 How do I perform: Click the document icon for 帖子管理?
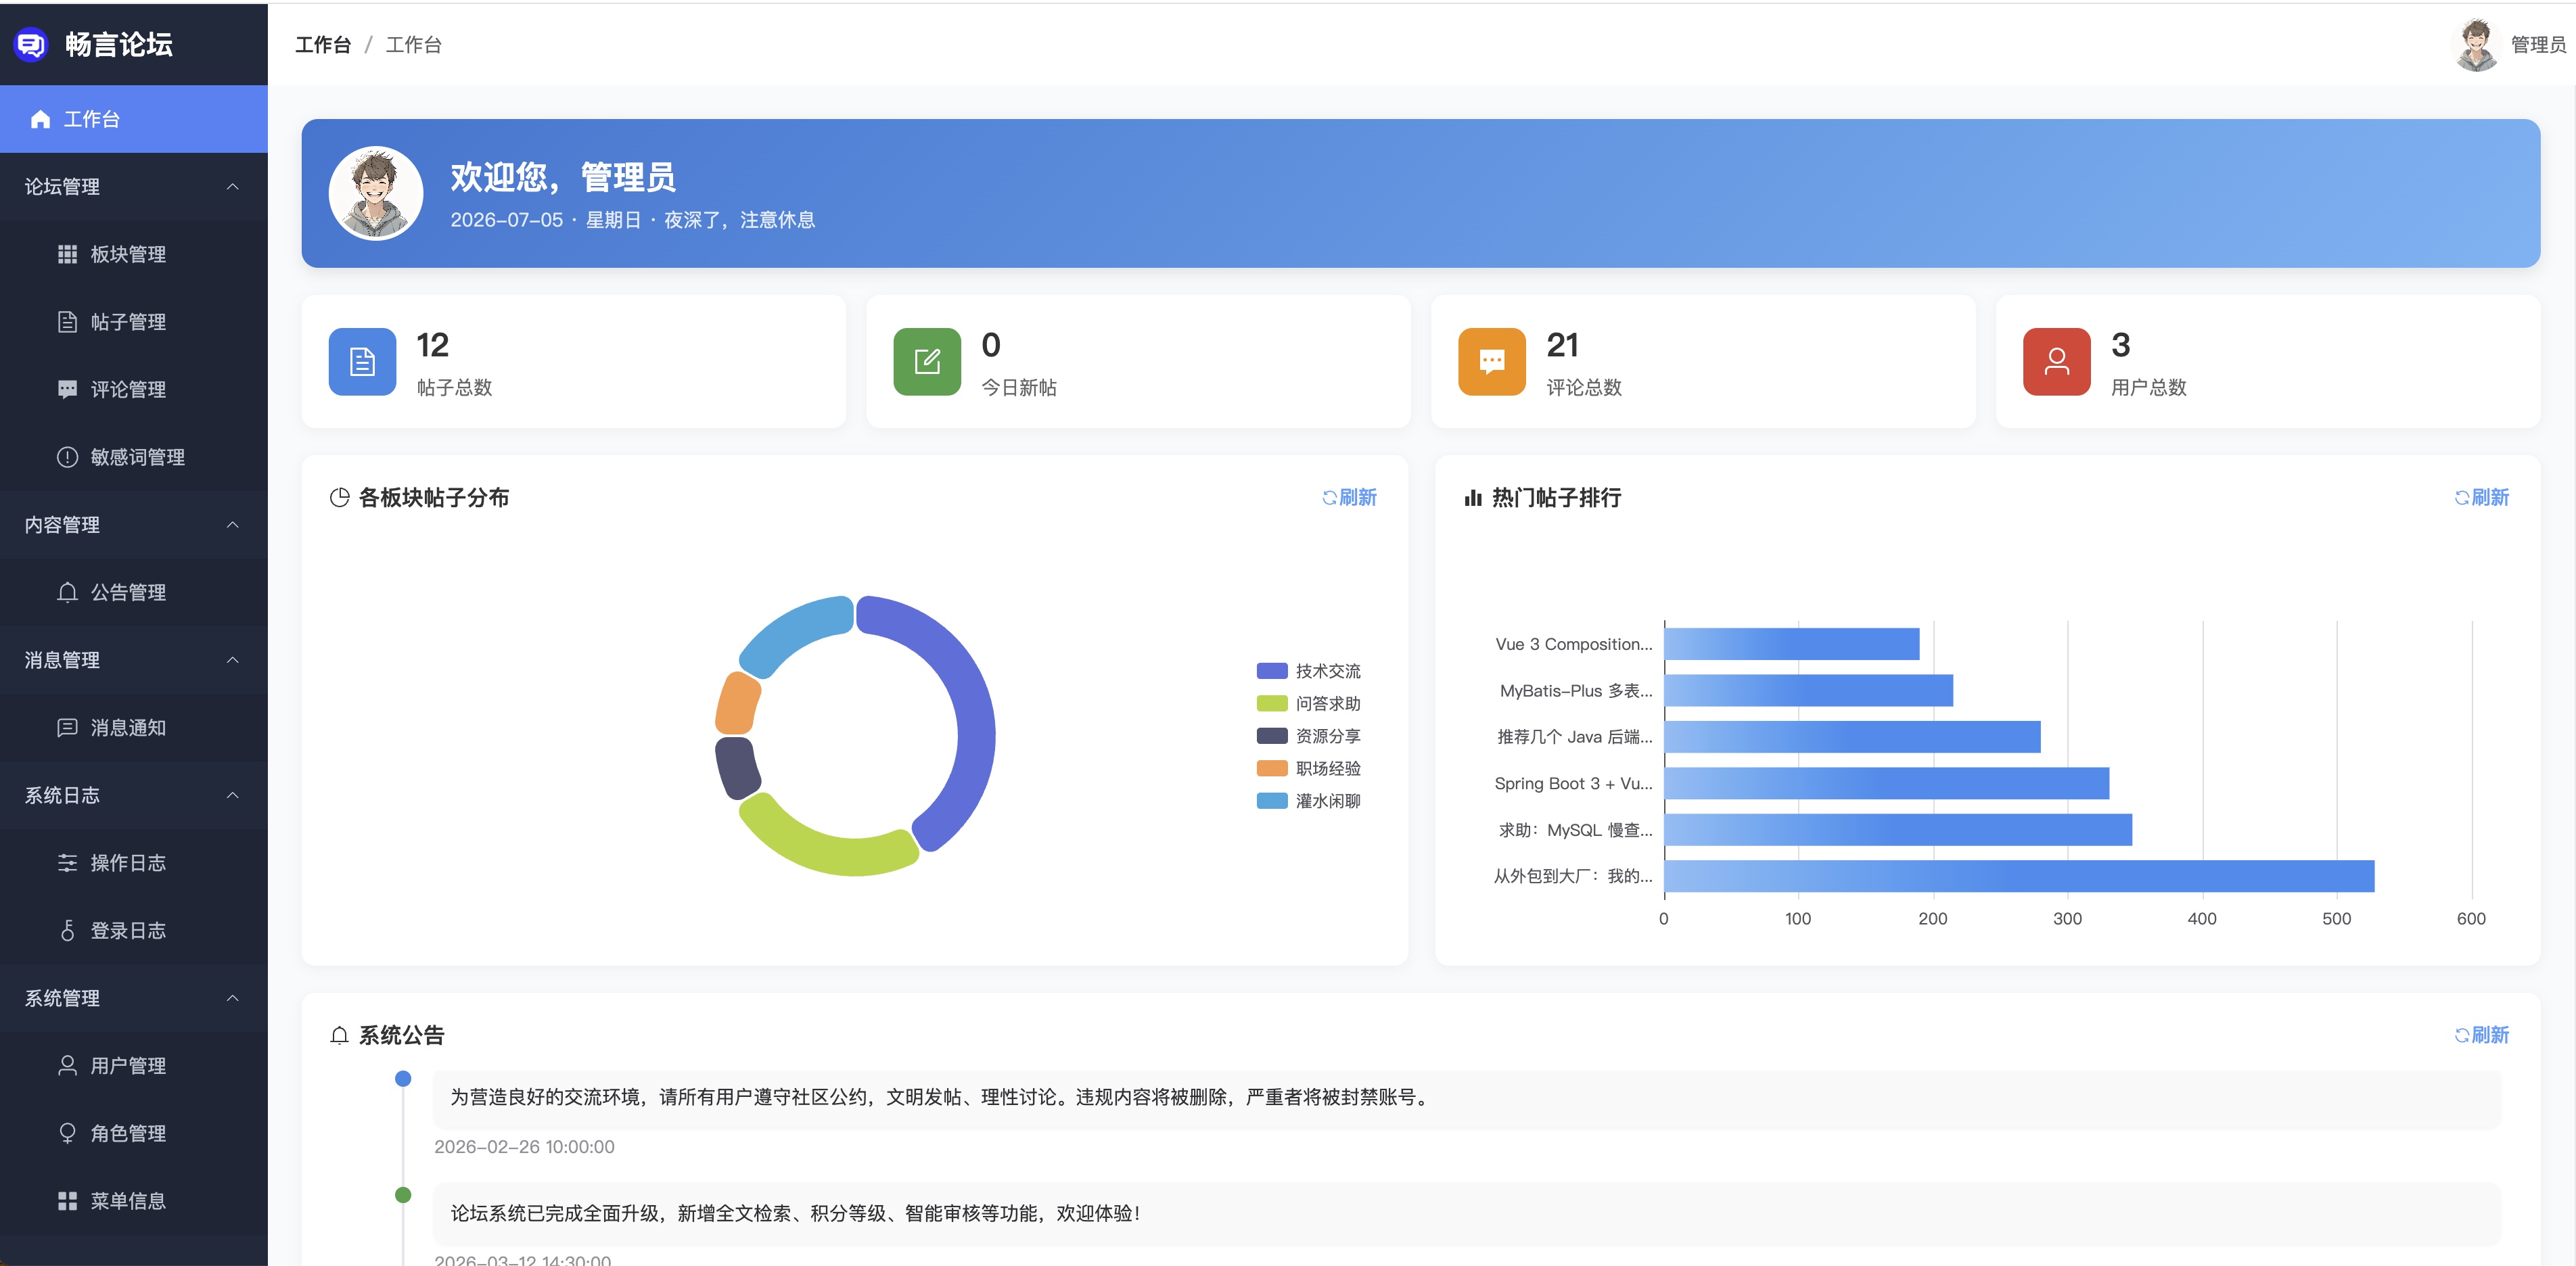[67, 322]
